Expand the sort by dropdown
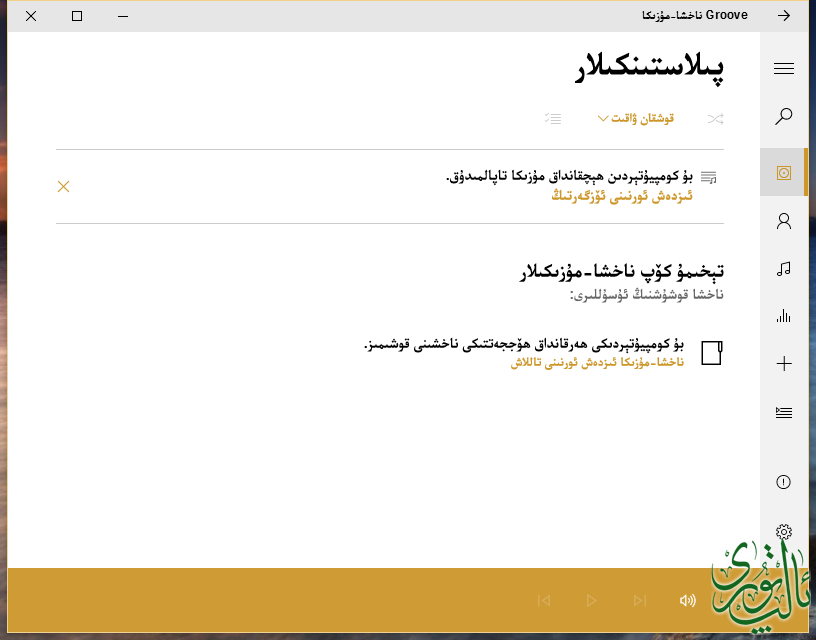The image size is (816, 640). click(x=635, y=119)
